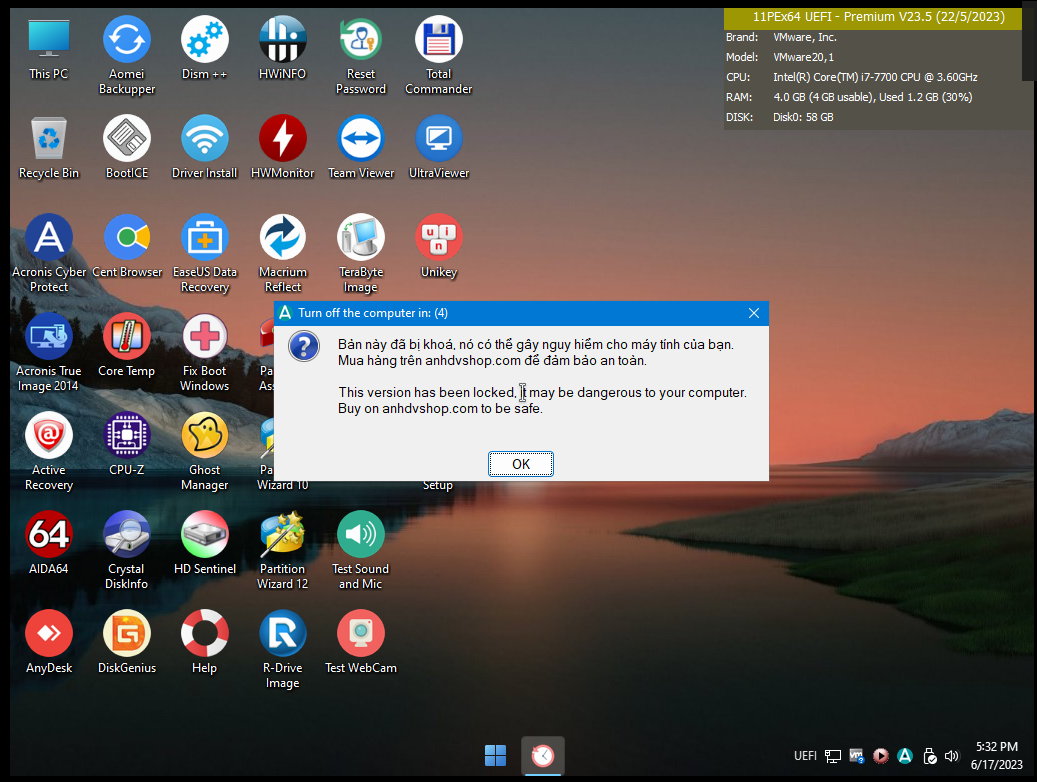Launch HWiNFO from the desktop
Screen dimensions: 1037x782
tap(282, 48)
